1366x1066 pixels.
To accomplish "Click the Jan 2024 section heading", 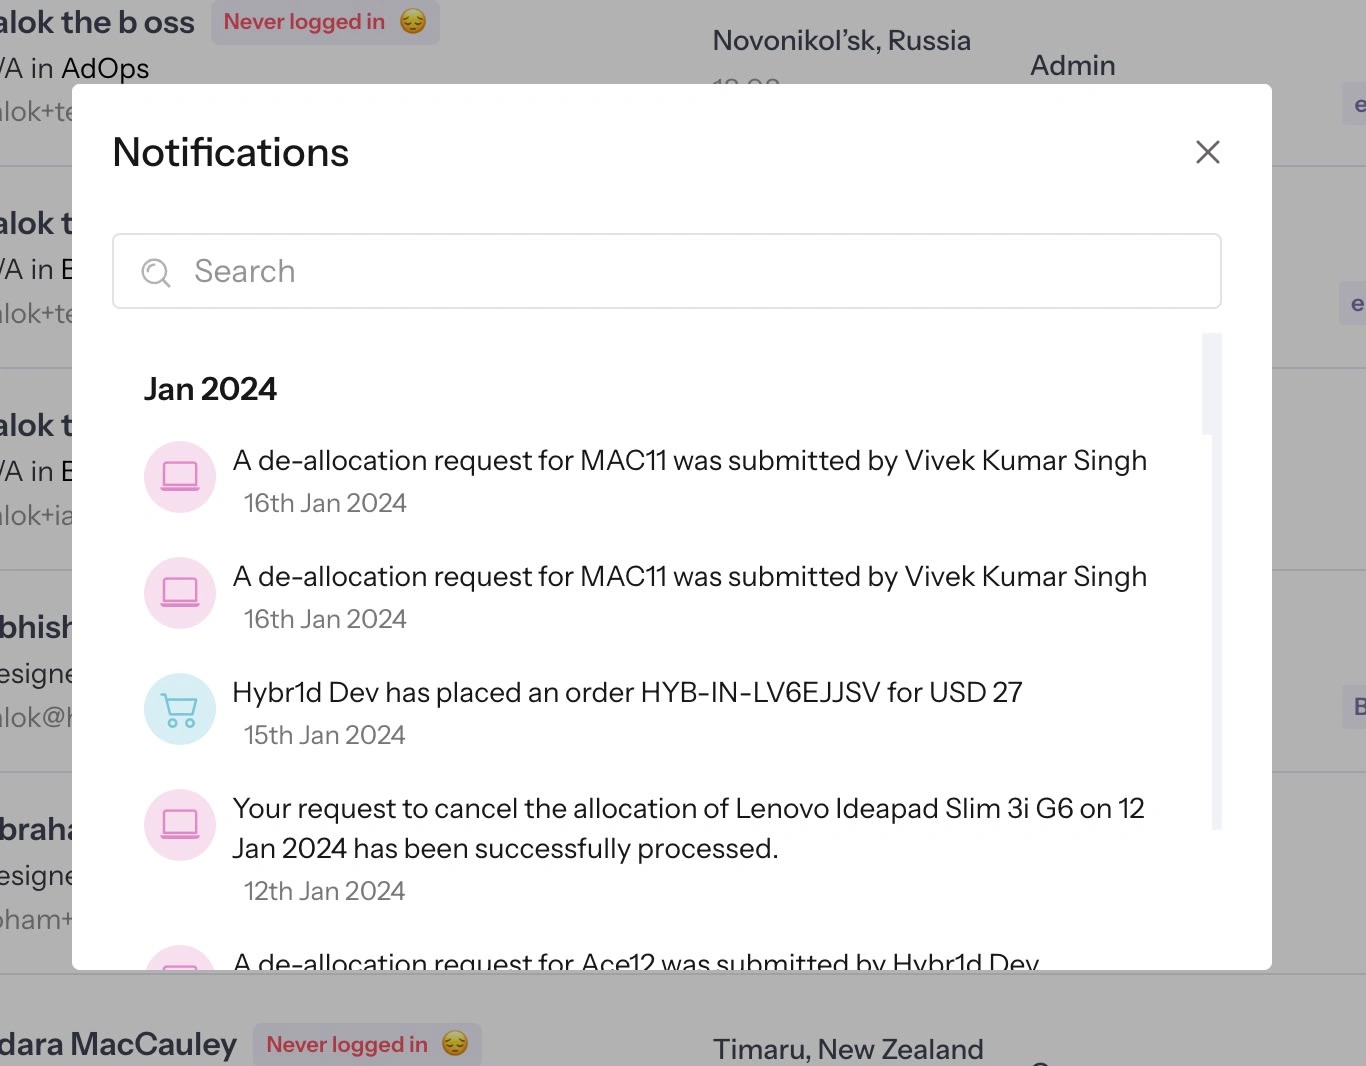I will 210,389.
